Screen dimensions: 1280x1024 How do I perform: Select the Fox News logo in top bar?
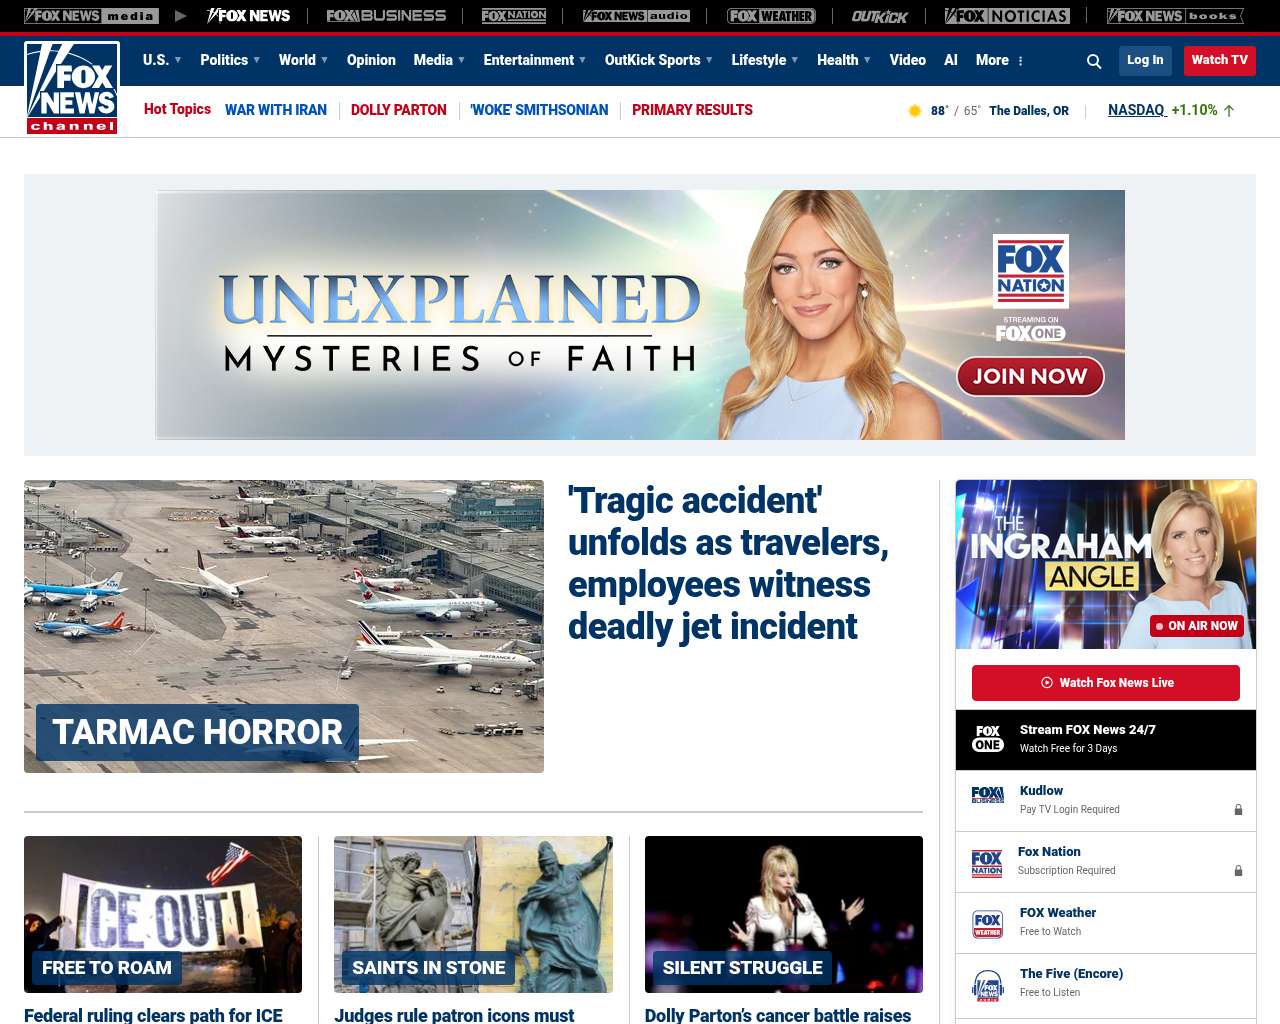(248, 16)
